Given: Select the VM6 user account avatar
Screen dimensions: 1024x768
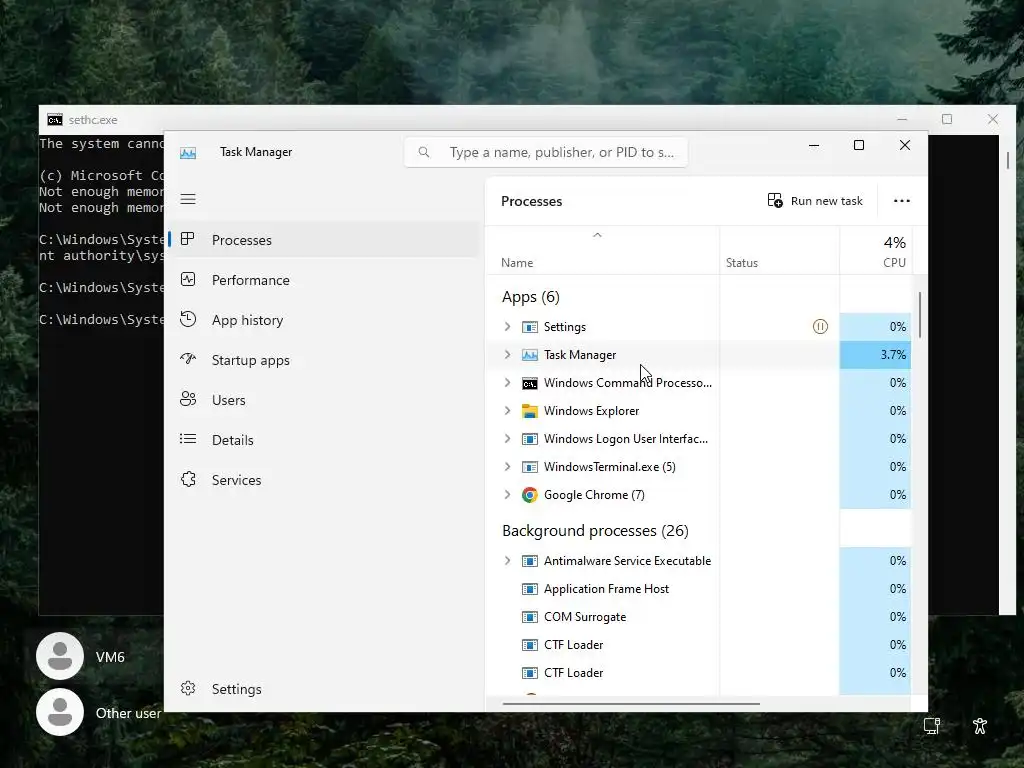Looking at the screenshot, I should coord(60,656).
